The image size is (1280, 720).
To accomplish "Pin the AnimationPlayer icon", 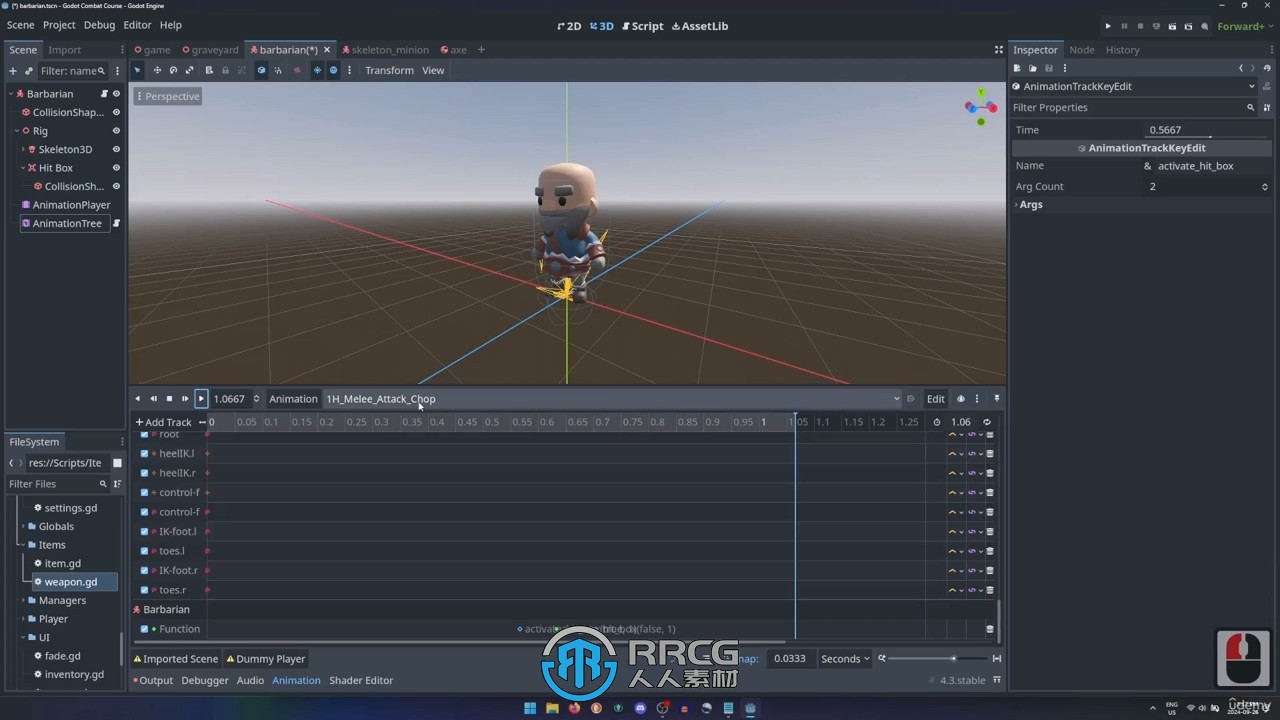I will pos(996,399).
